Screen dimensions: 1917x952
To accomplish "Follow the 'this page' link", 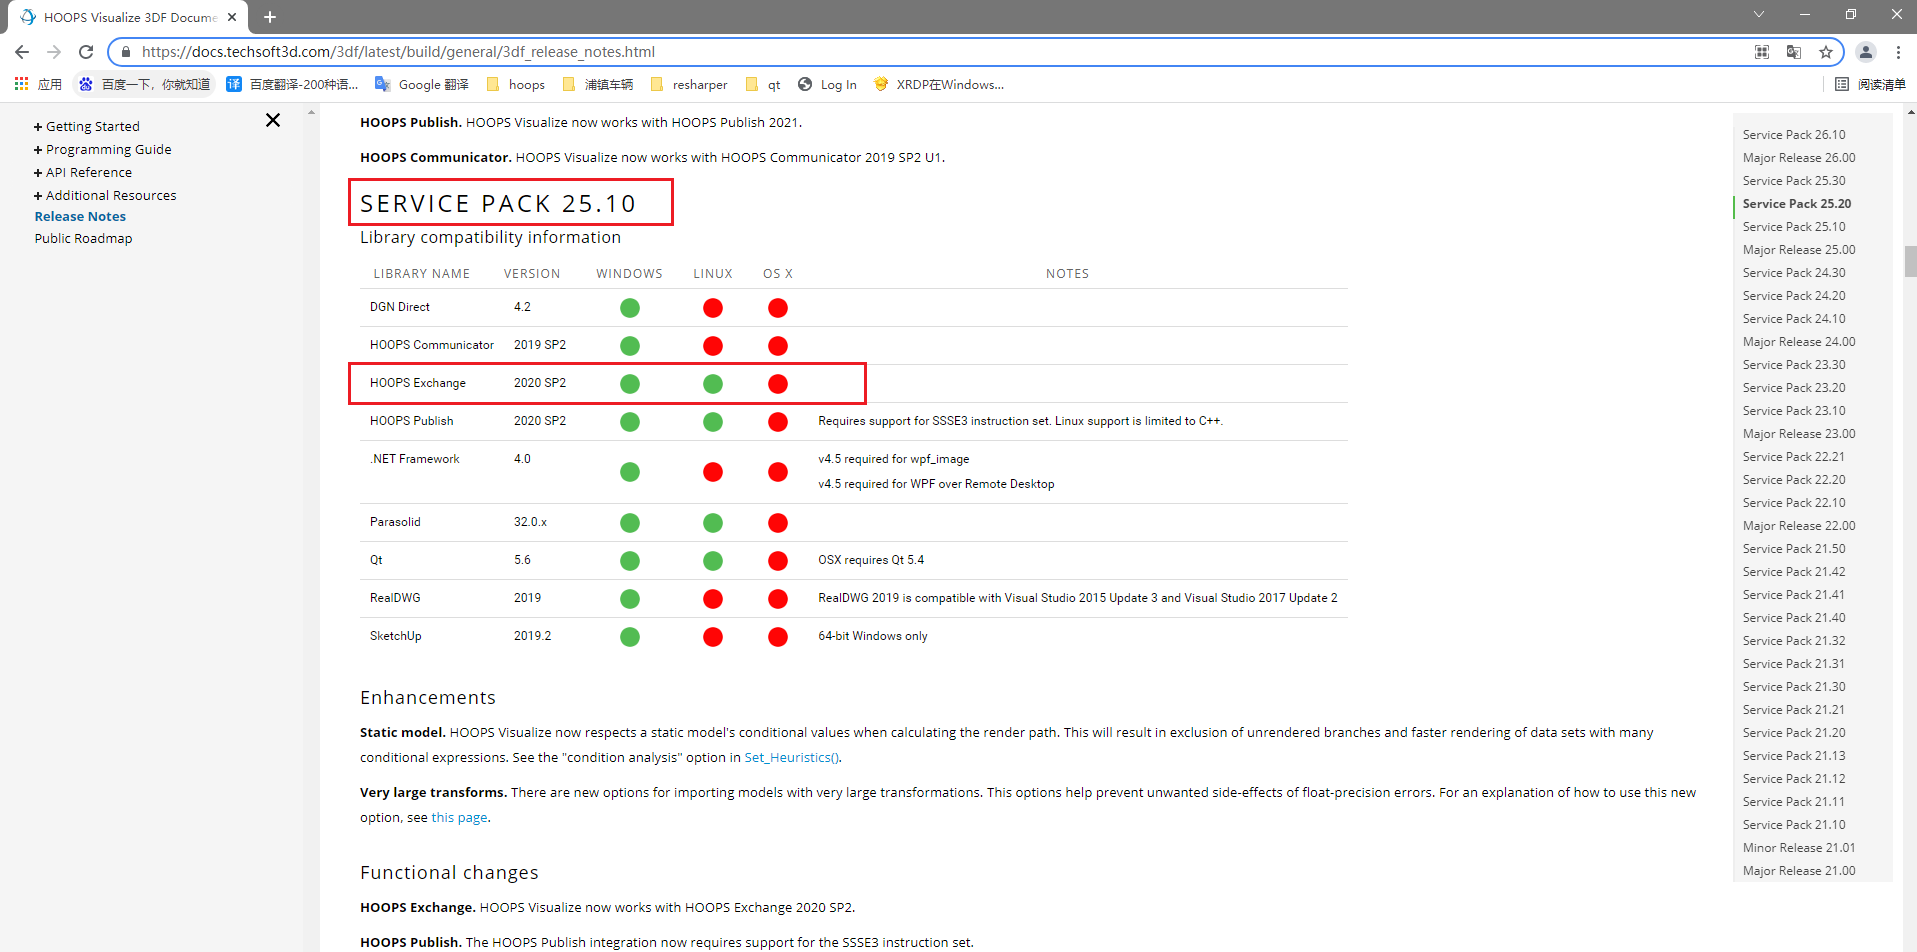I will point(459,818).
